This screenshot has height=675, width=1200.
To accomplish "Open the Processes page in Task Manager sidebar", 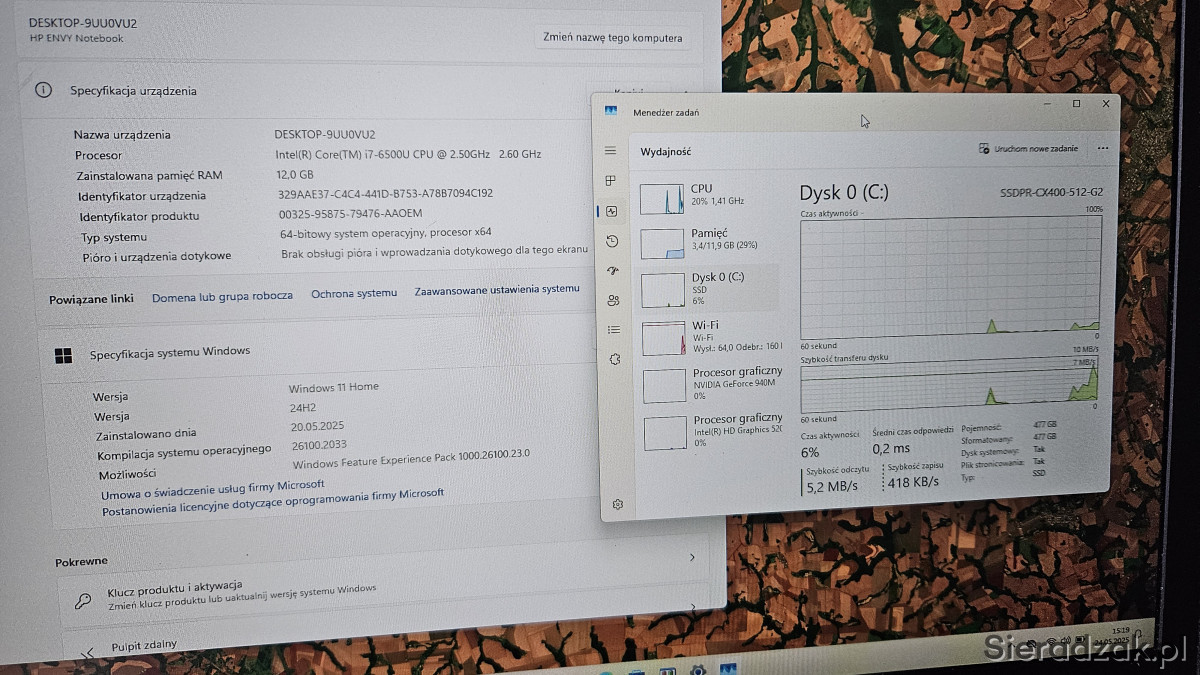I will (611, 180).
